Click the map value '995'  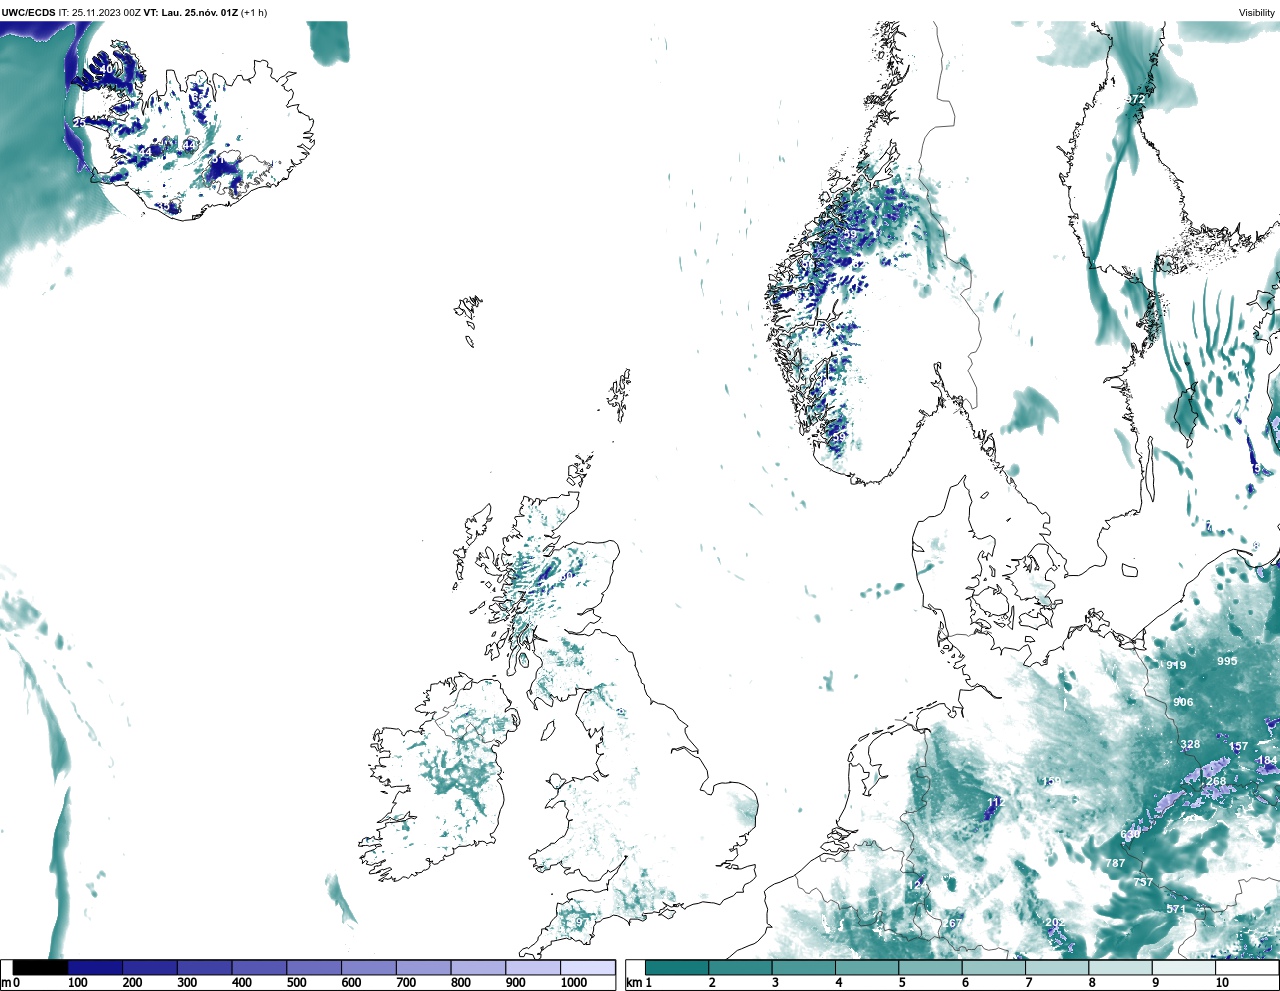[x=1227, y=661]
